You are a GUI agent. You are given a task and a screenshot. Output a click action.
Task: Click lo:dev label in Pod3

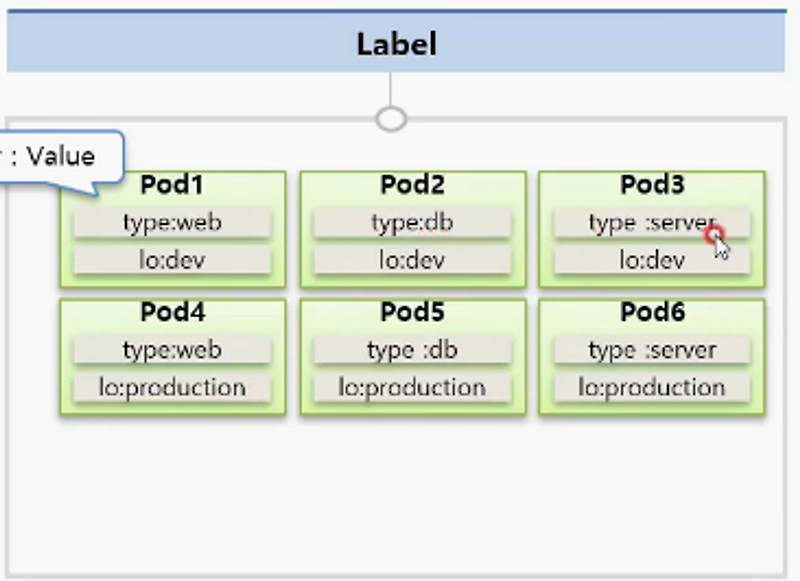click(x=652, y=261)
